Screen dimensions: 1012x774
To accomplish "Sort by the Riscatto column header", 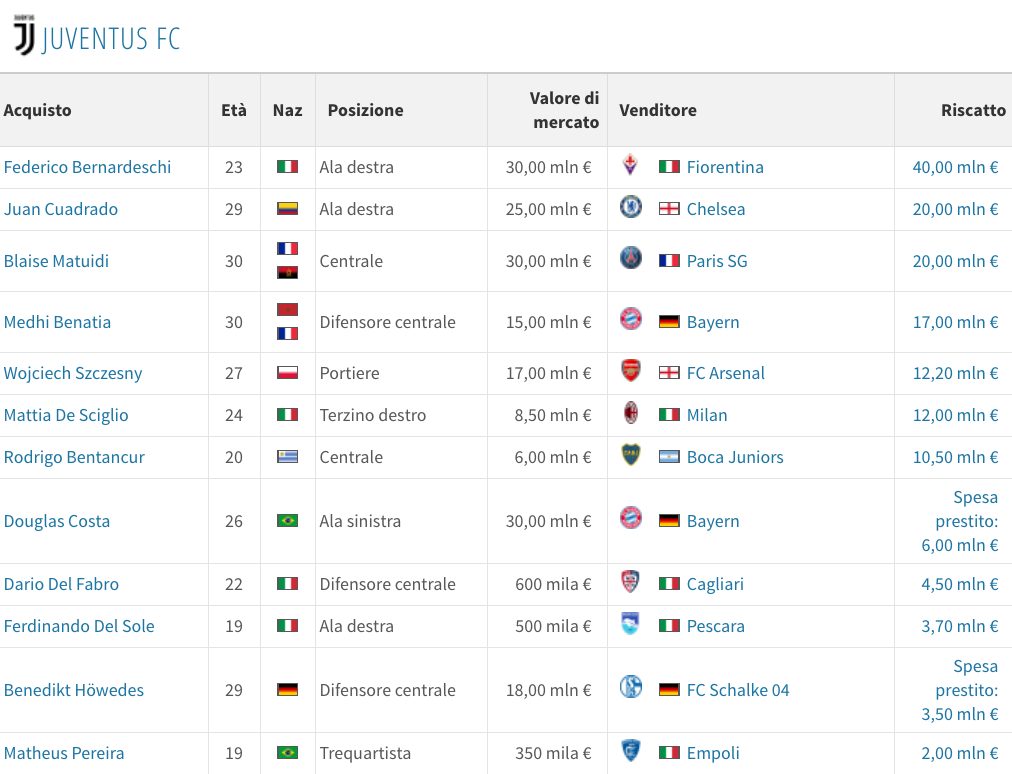I will tap(973, 110).
